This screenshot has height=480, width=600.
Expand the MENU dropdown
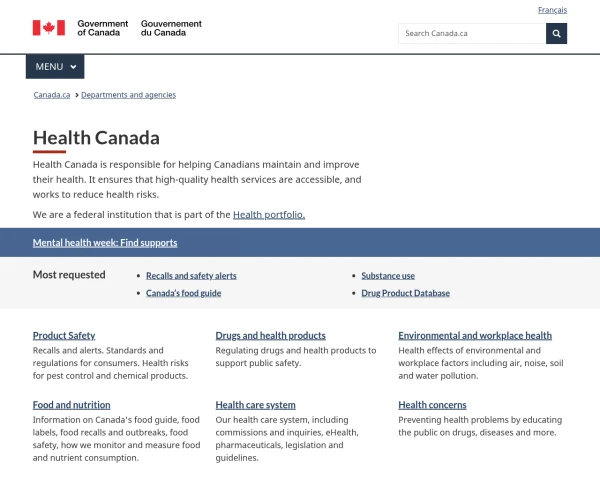tap(55, 67)
